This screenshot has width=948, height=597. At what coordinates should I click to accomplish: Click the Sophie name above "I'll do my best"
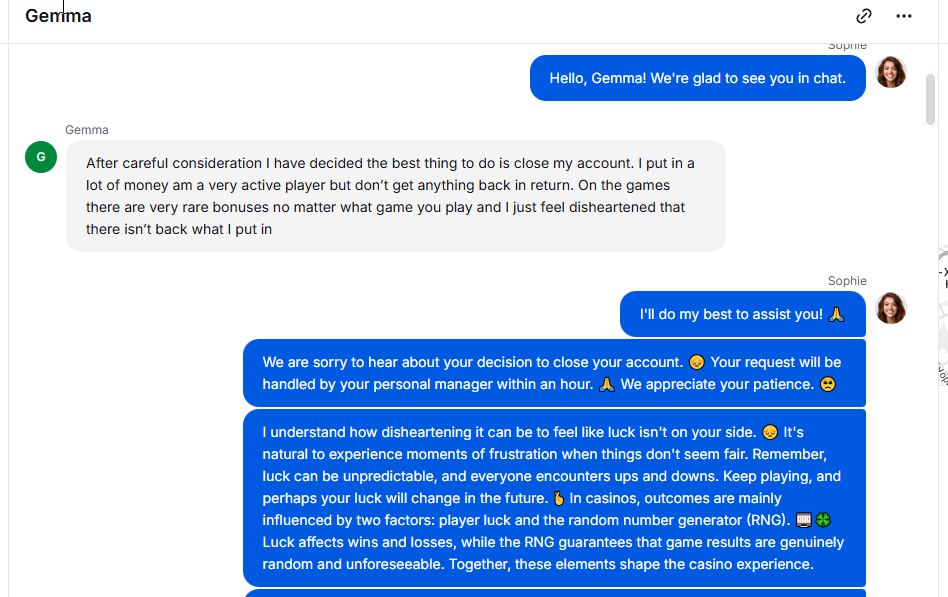[847, 281]
